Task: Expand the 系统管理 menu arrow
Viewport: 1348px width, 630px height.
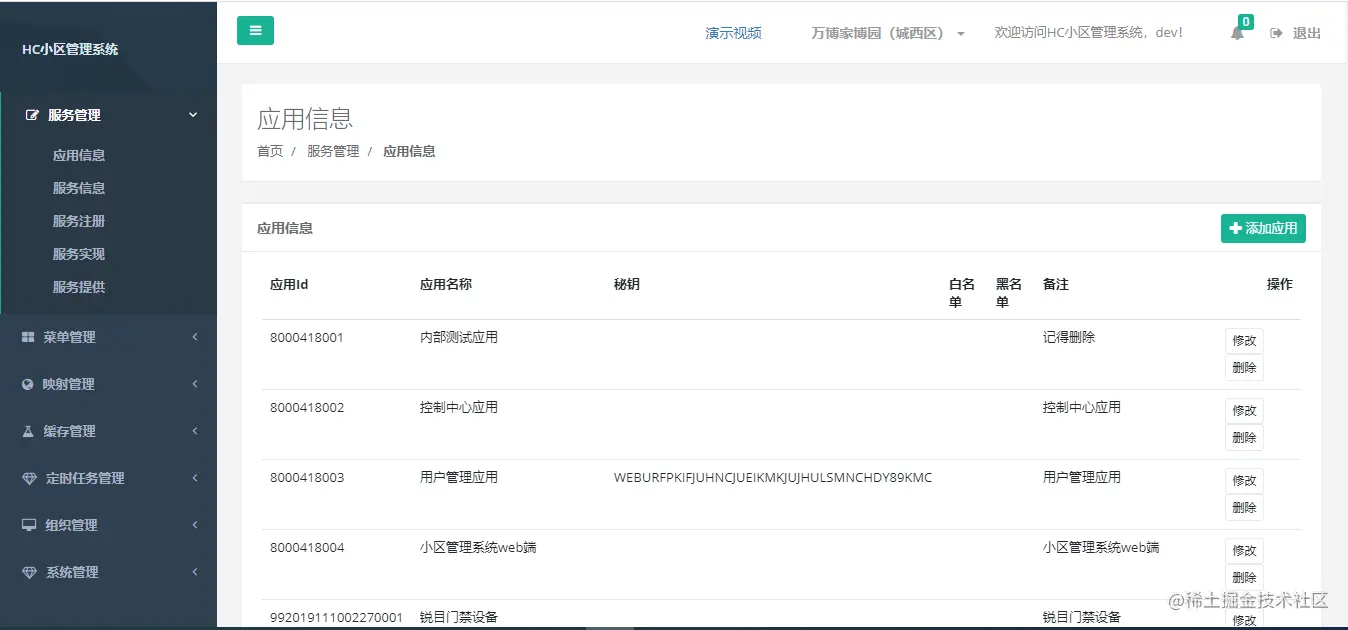Action: 195,572
